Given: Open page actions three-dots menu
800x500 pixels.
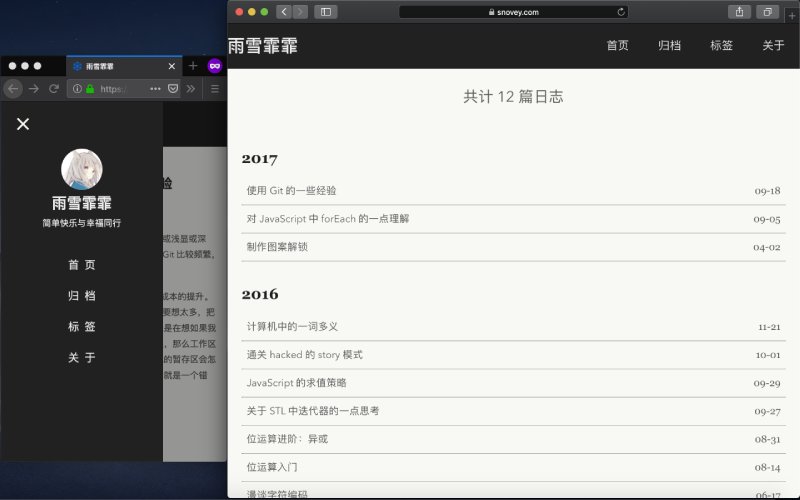Looking at the screenshot, I should tap(155, 89).
